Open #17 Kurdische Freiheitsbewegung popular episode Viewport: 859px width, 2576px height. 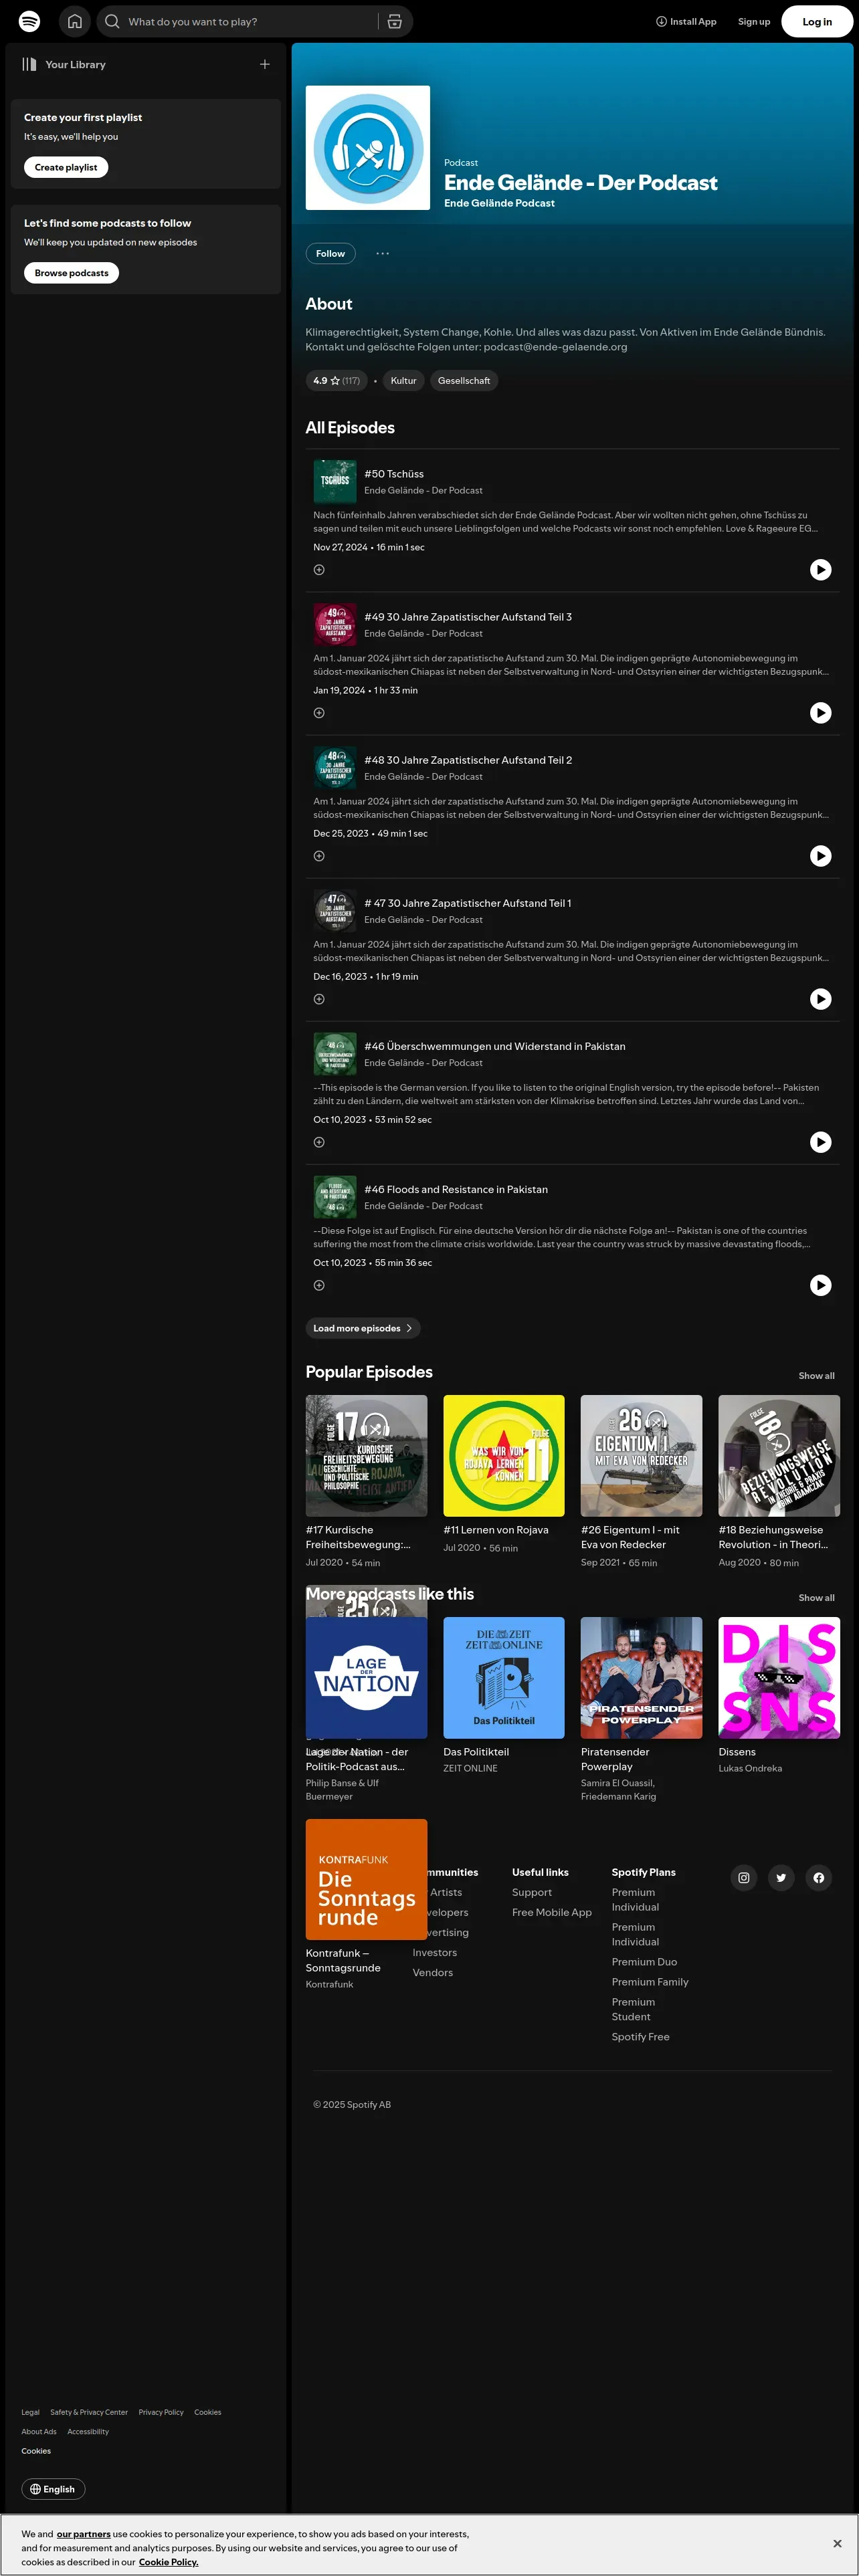(366, 1482)
